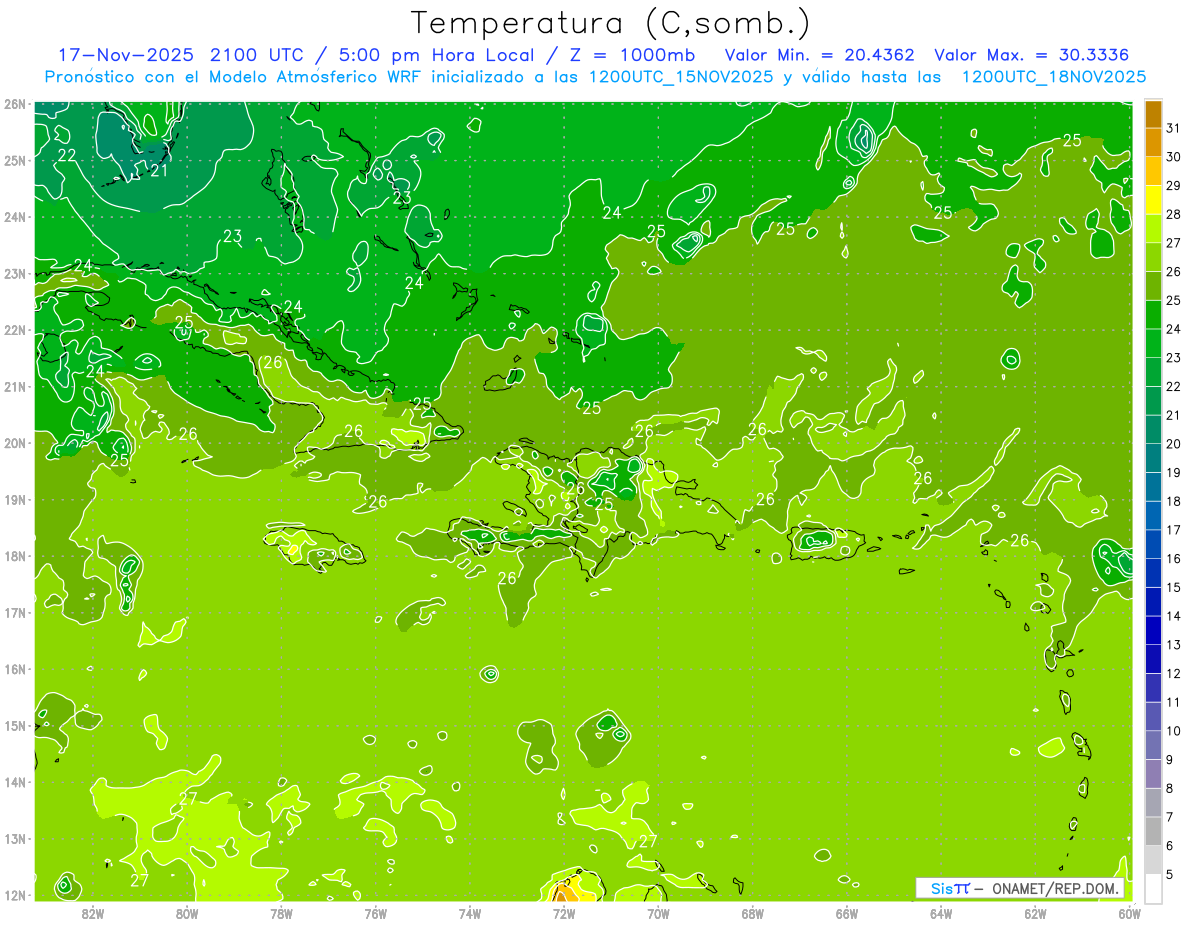Click the legend scale label 13
Screen dimensions: 1200x927
1174,645
